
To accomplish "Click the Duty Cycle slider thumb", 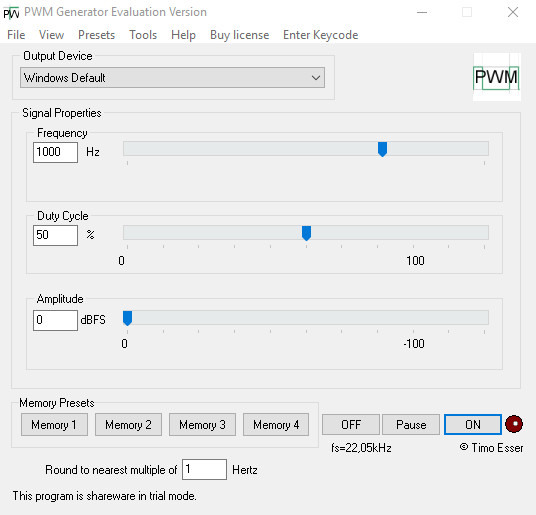I will click(x=306, y=233).
